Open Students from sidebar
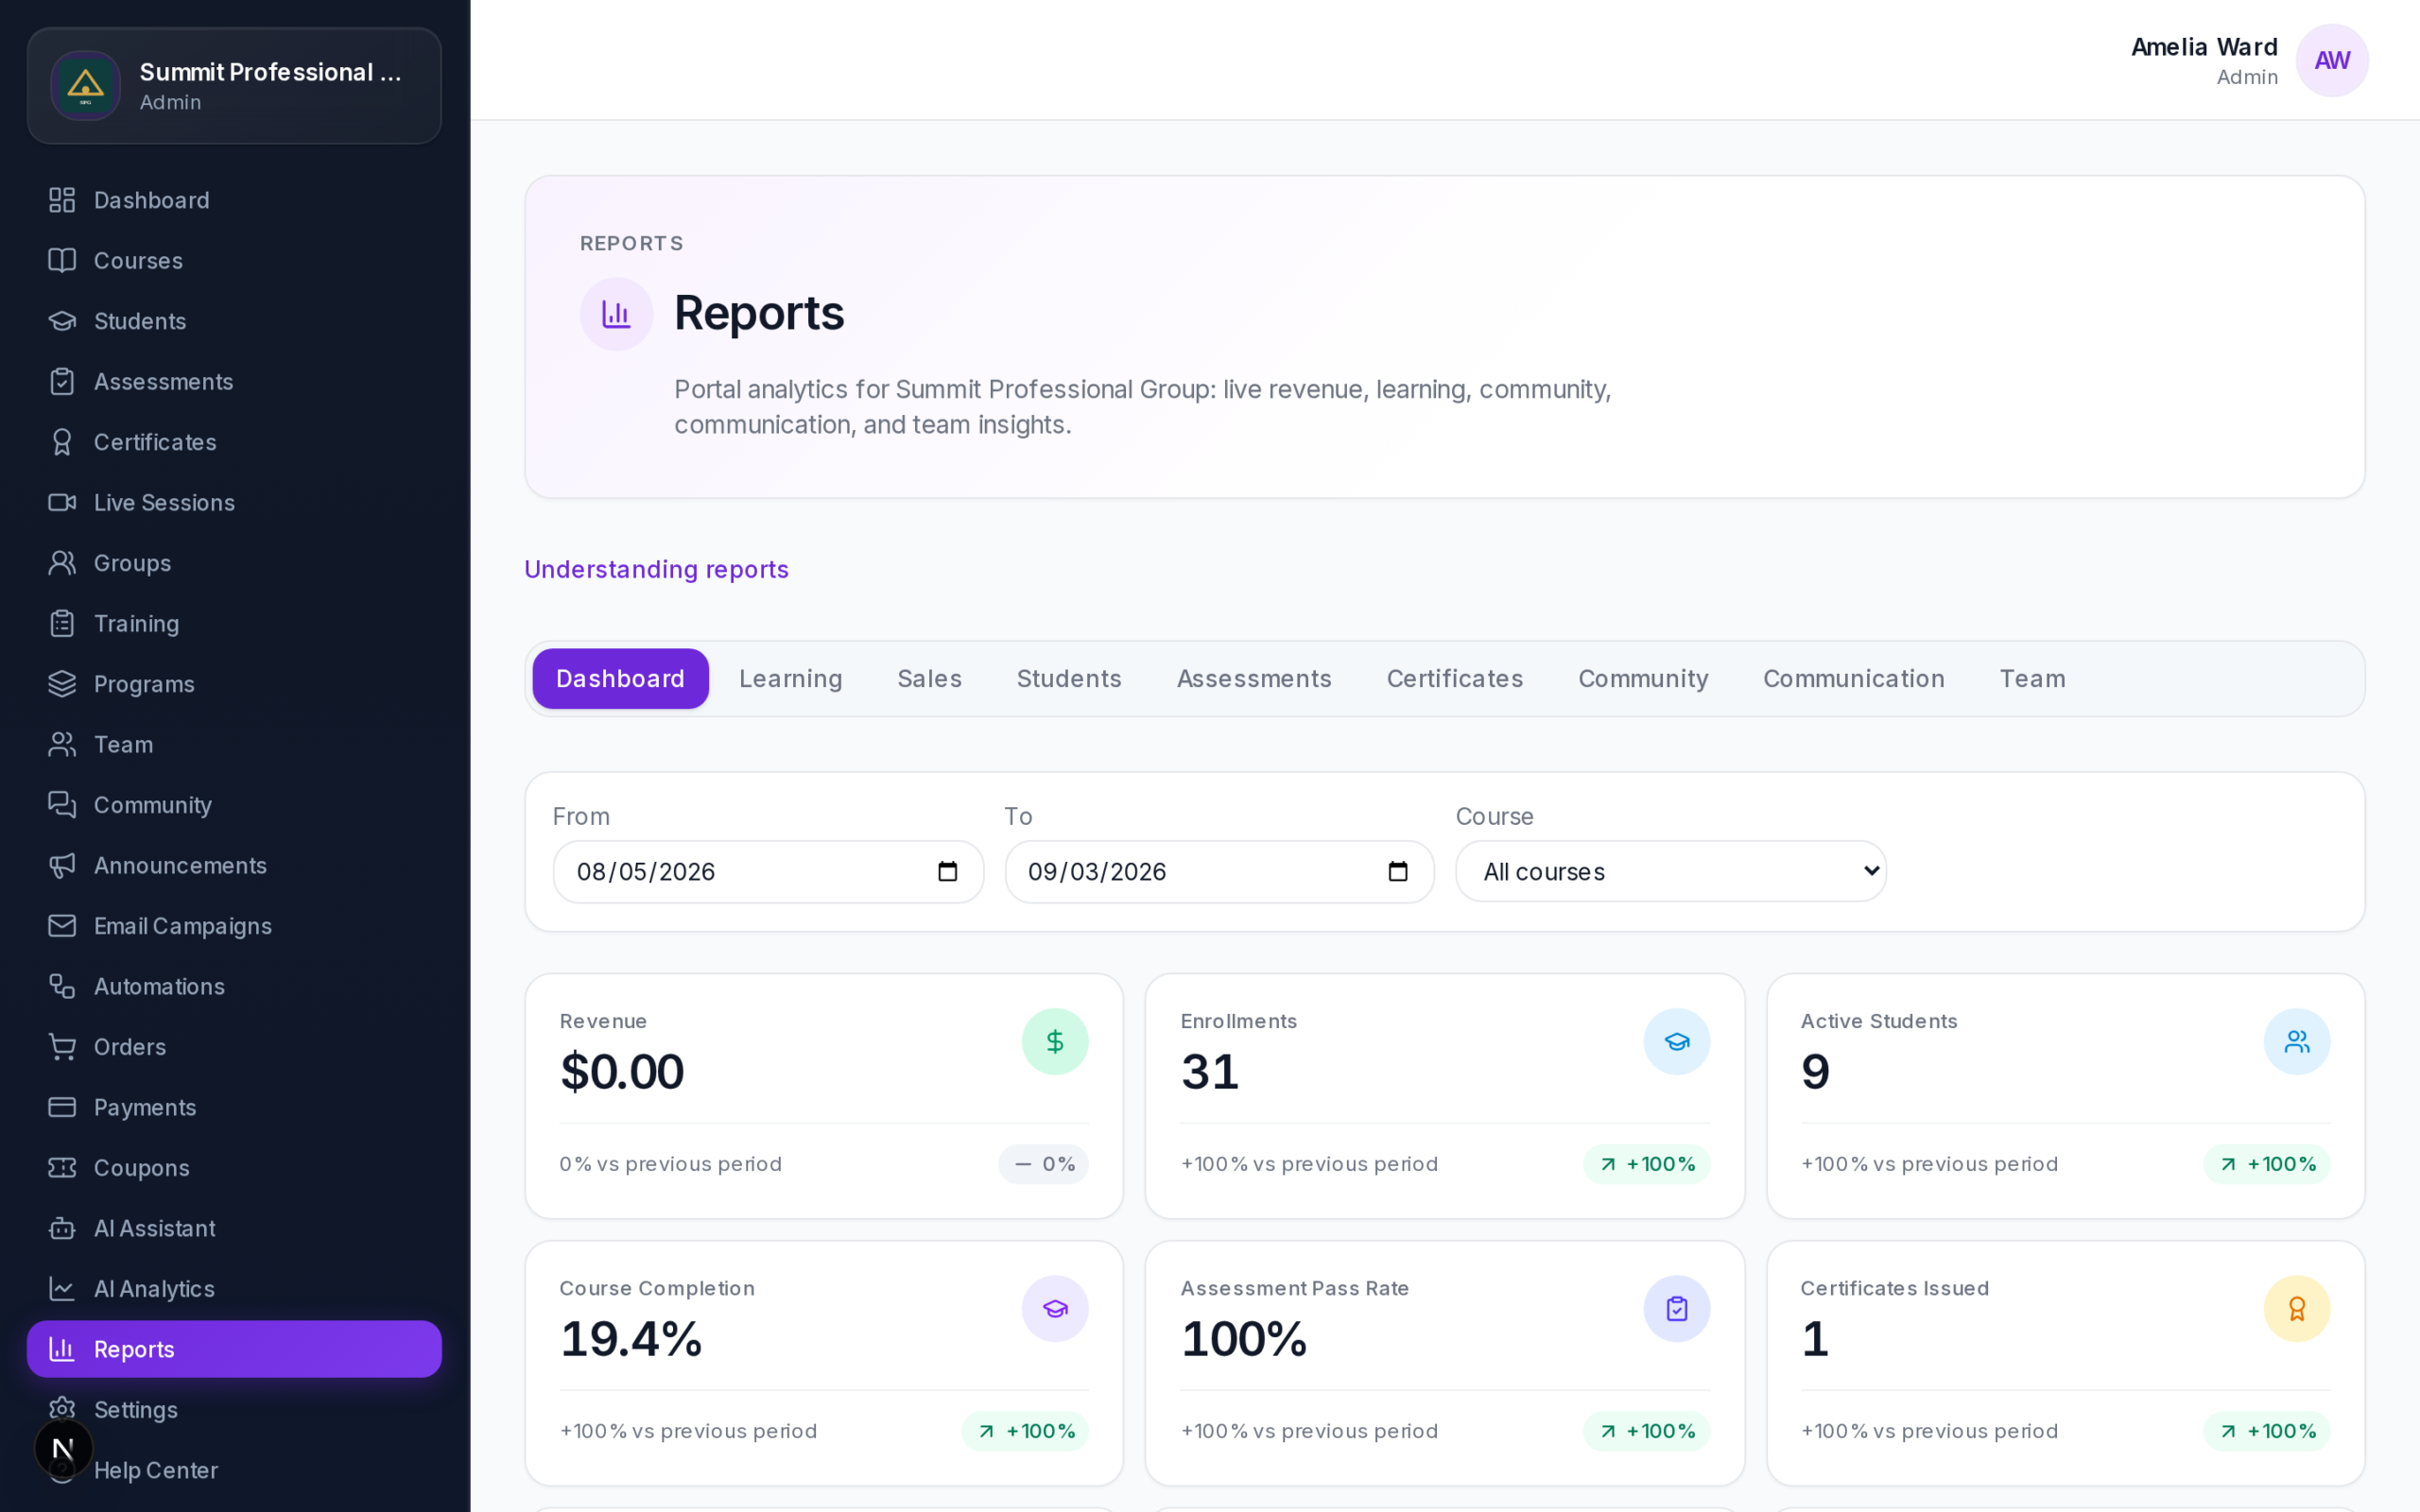Viewport: 2420px width, 1512px height. coord(234,321)
